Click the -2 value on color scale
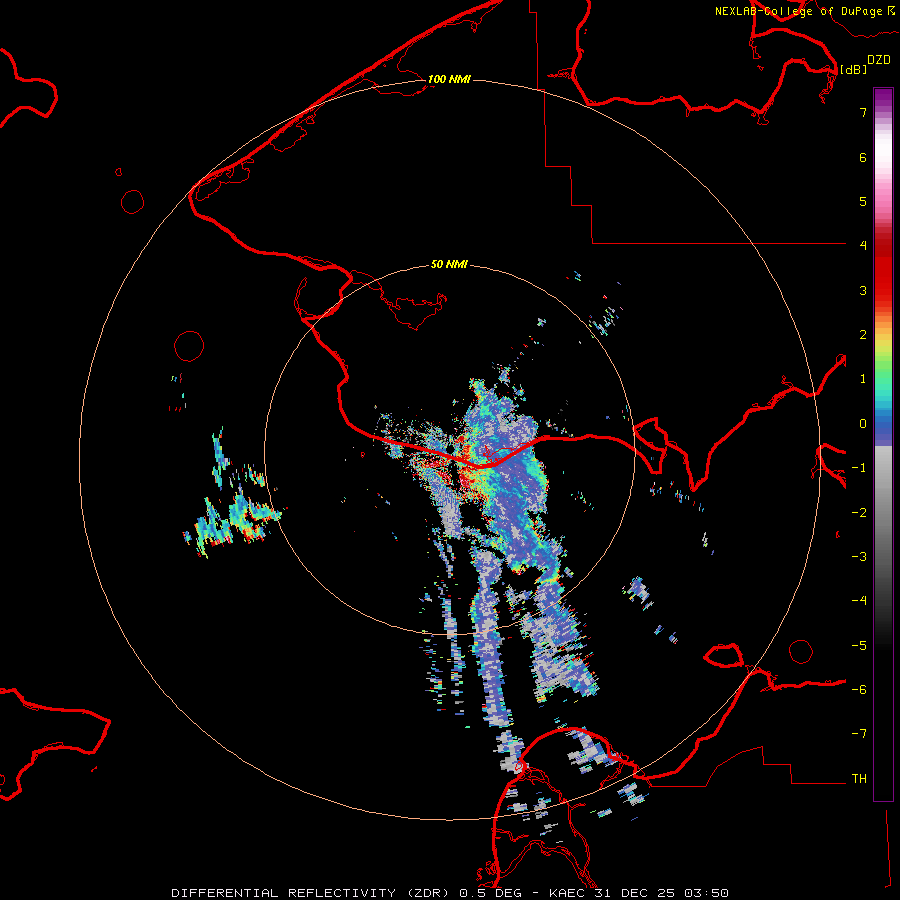This screenshot has width=900, height=900. [x=859, y=513]
